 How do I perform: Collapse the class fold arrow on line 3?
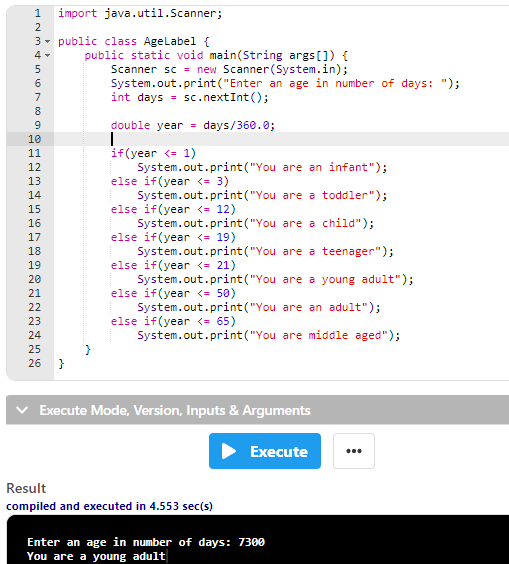[47, 42]
